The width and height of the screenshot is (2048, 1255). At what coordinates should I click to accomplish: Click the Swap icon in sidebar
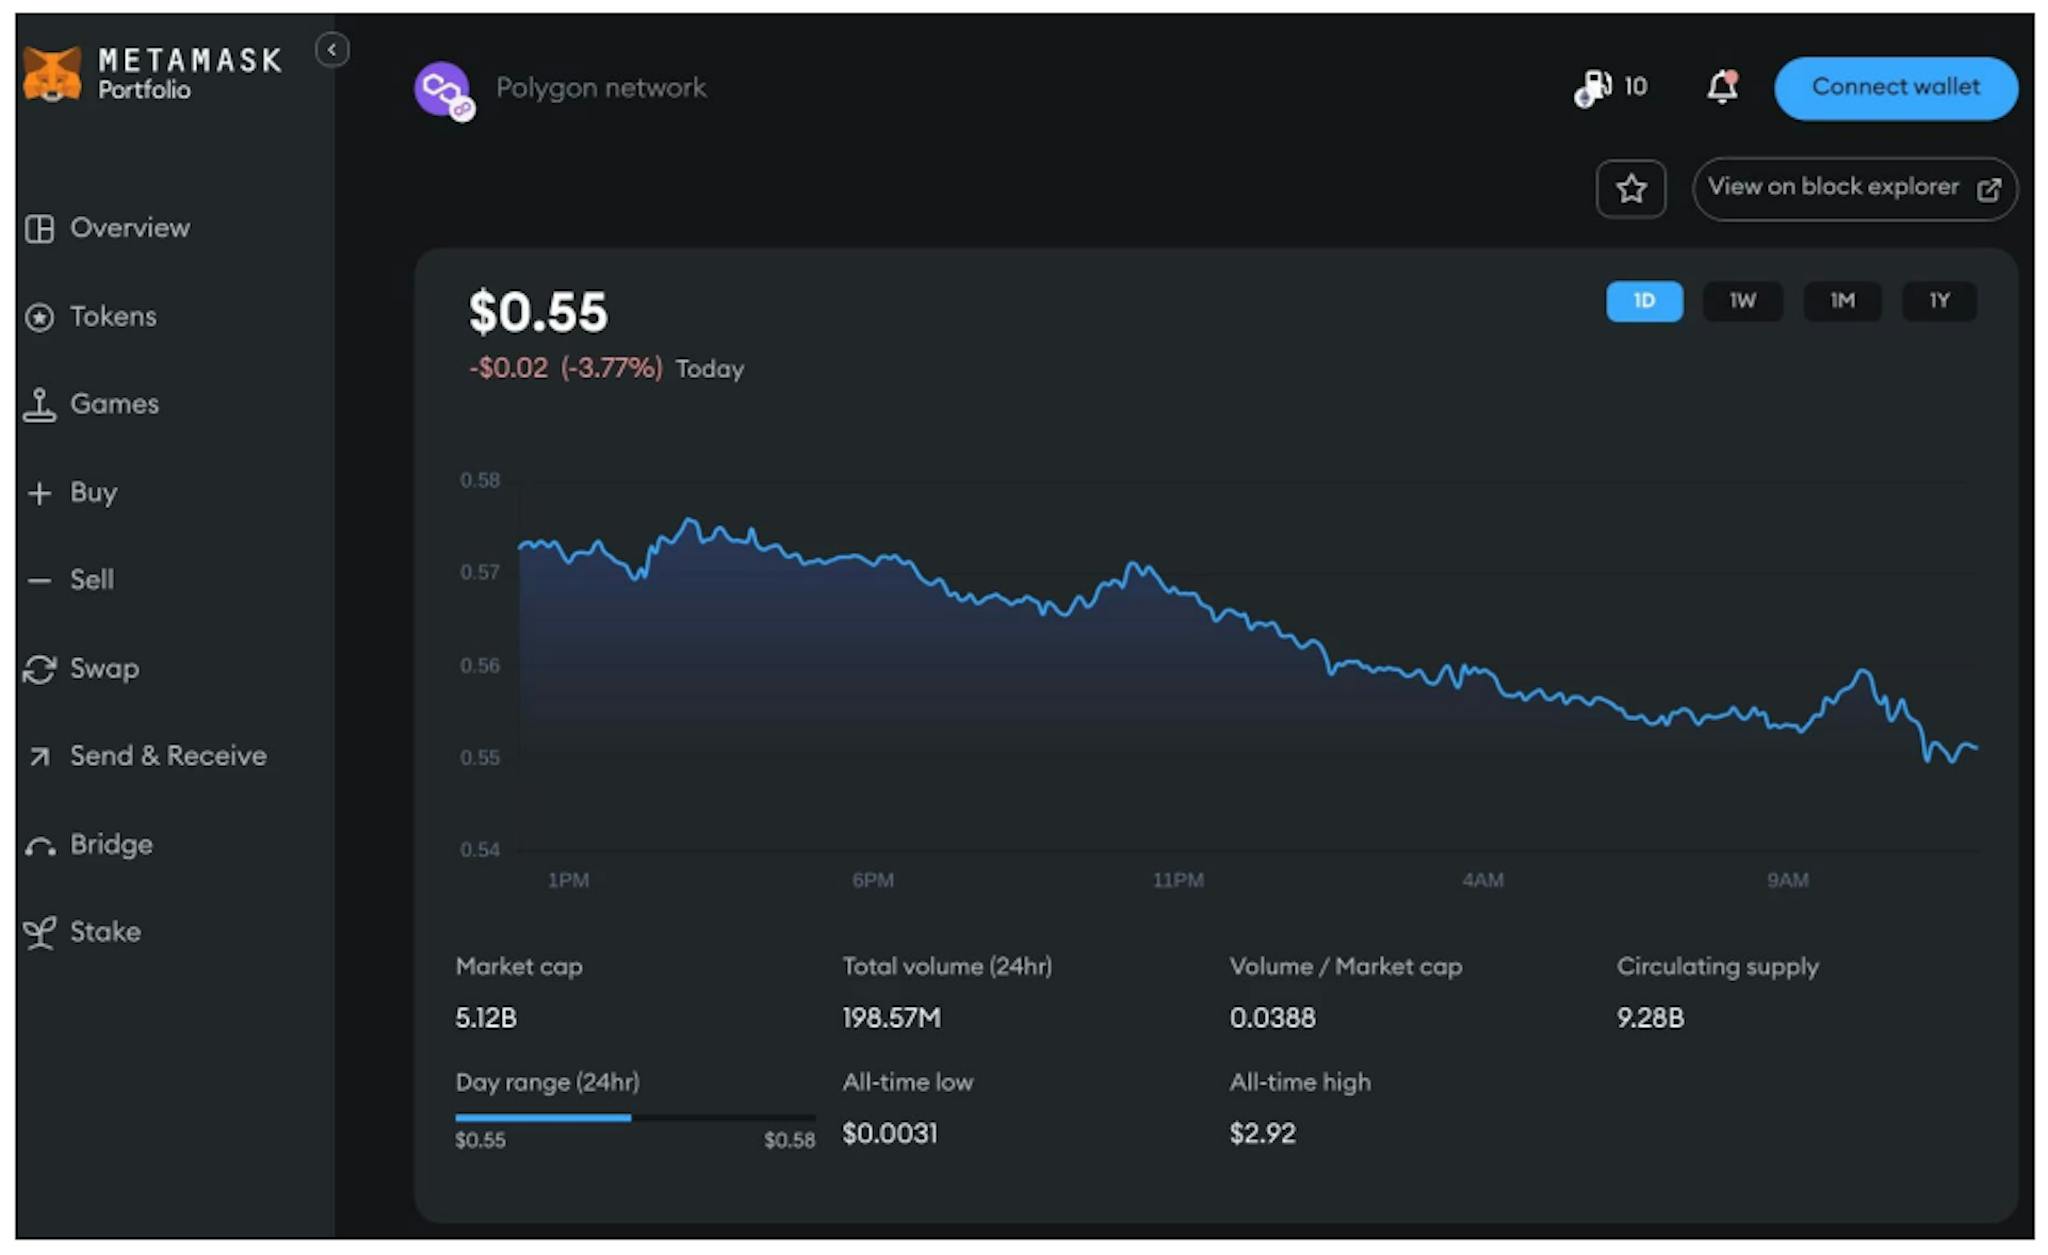point(40,668)
